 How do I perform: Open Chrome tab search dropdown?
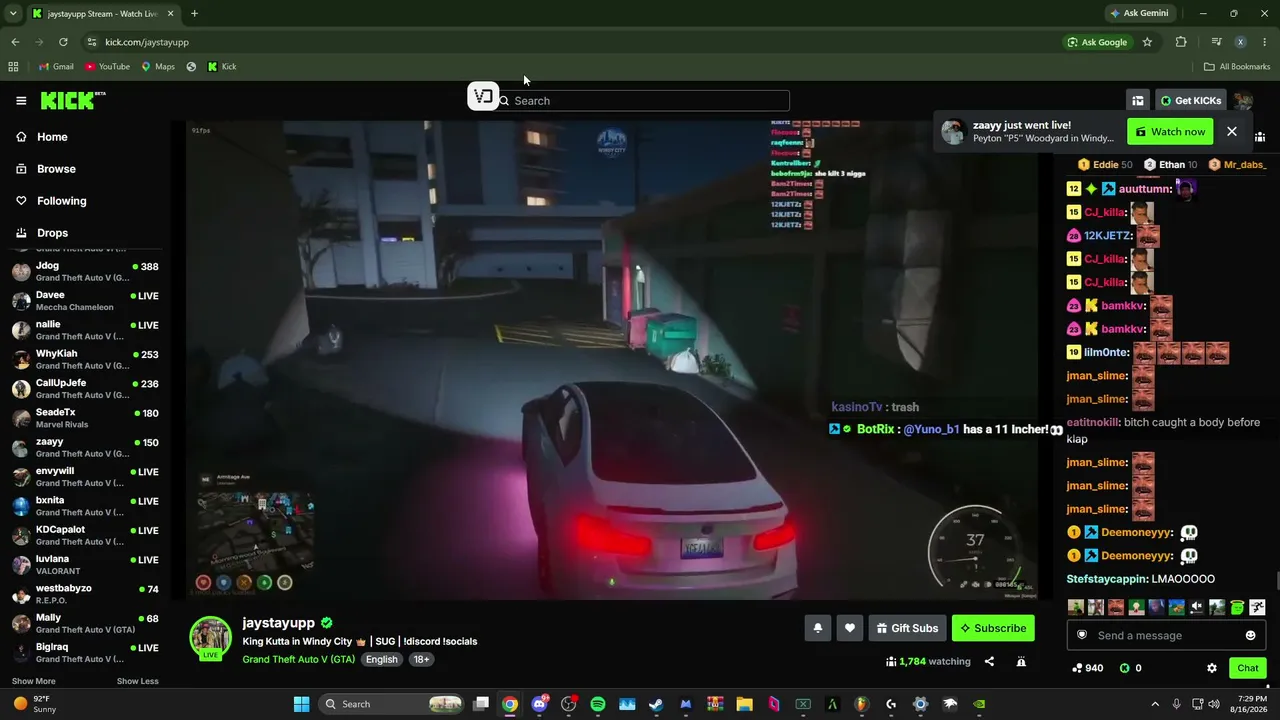pos(13,13)
